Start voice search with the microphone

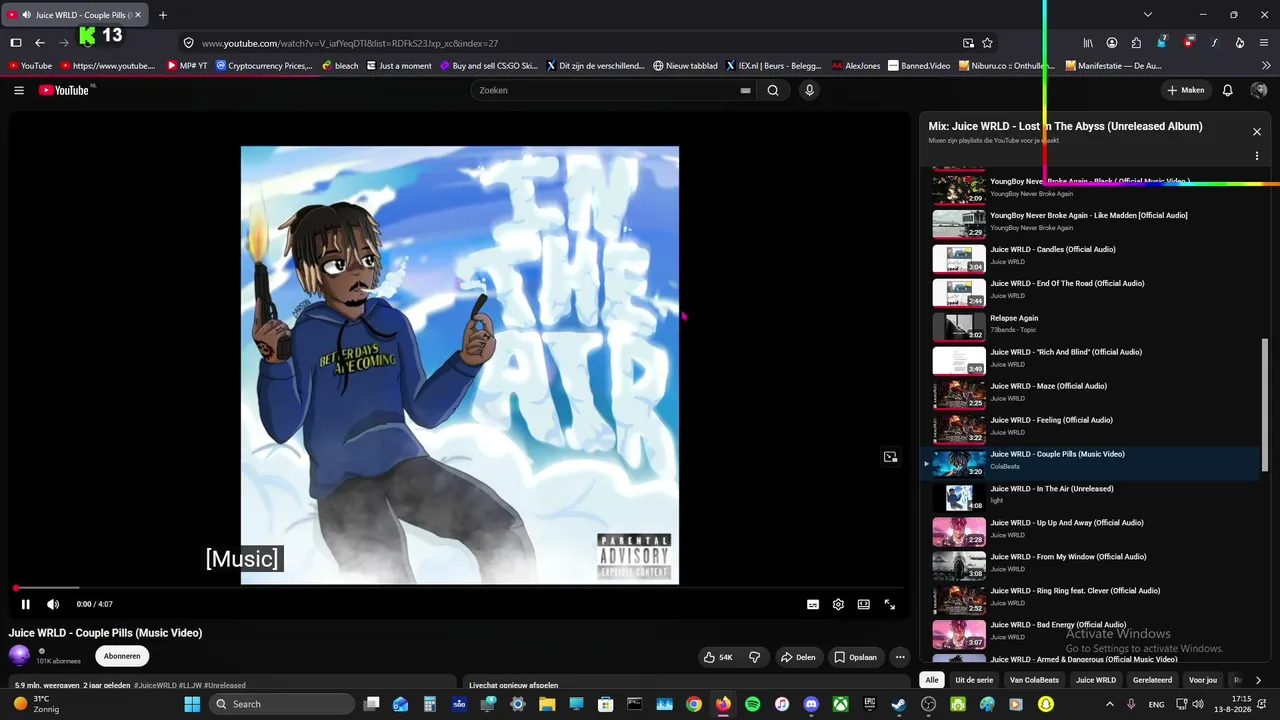pyautogui.click(x=810, y=90)
